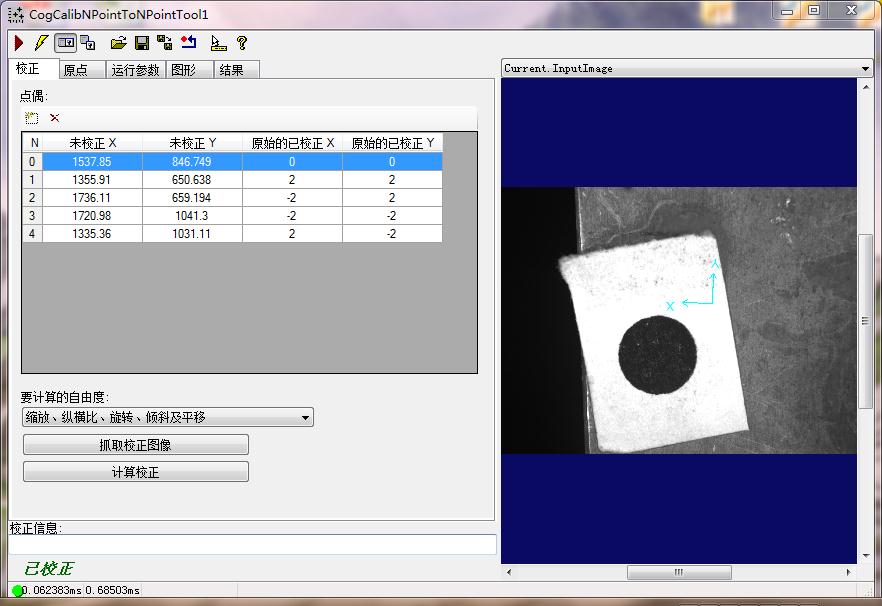Toggle the local image display button
882x606 pixels.
click(65, 43)
